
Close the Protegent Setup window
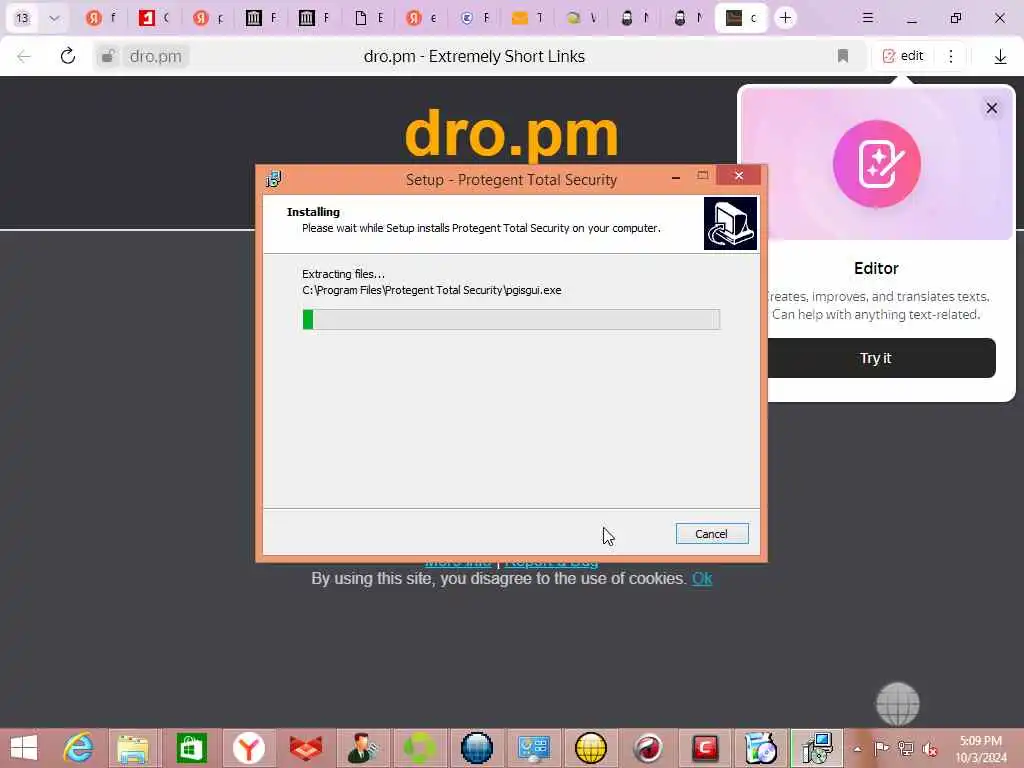739,175
